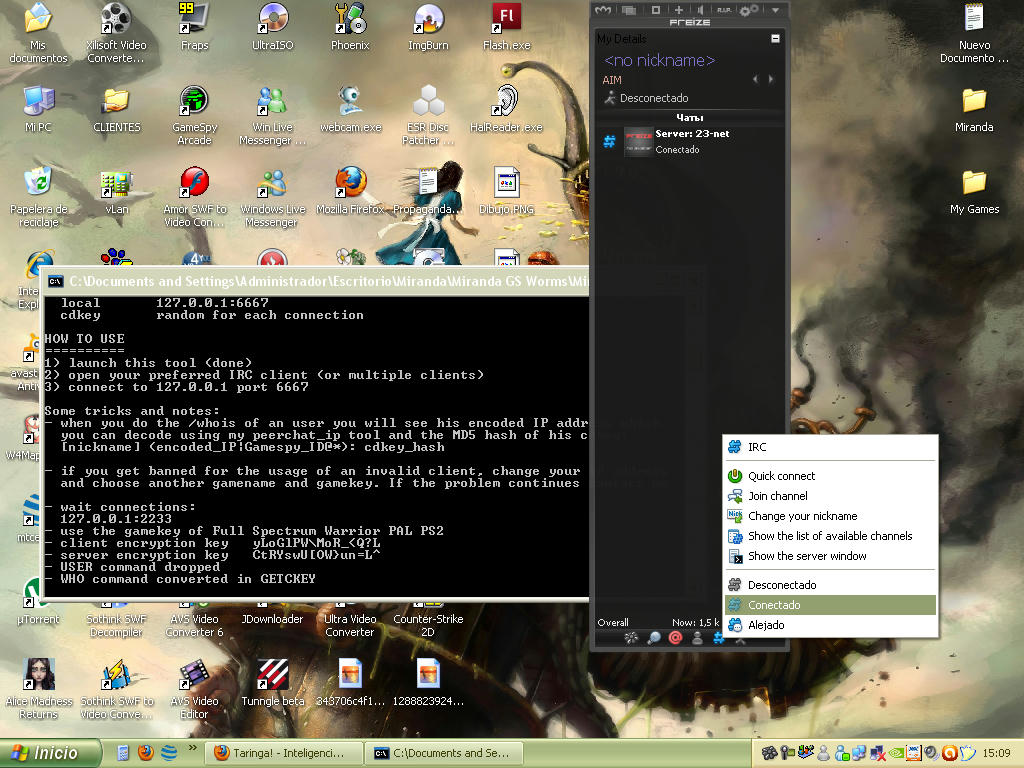Select the Server: 23-net contact
1024x768 pixels.
click(x=690, y=141)
